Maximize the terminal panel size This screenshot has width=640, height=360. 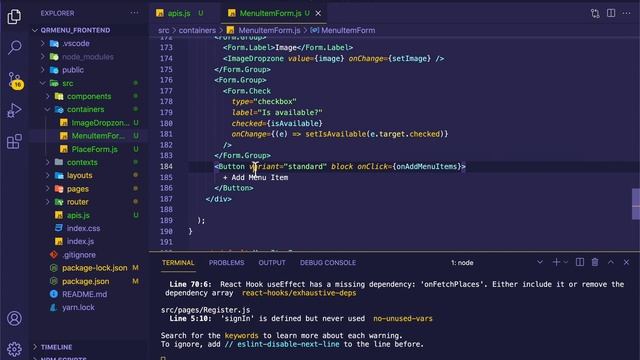[611, 262]
